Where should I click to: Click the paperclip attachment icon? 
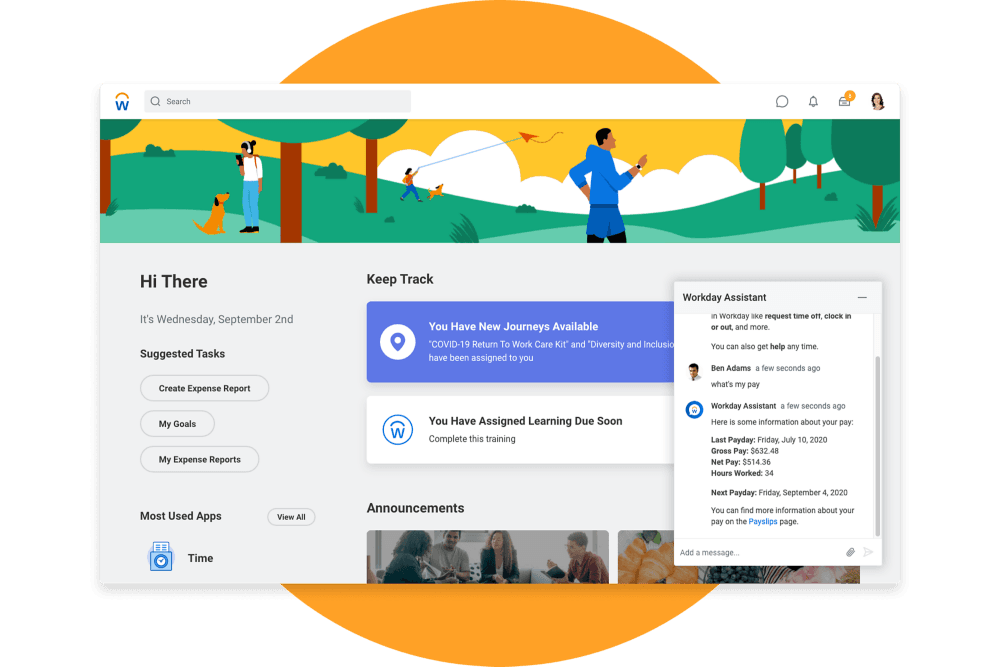click(850, 552)
